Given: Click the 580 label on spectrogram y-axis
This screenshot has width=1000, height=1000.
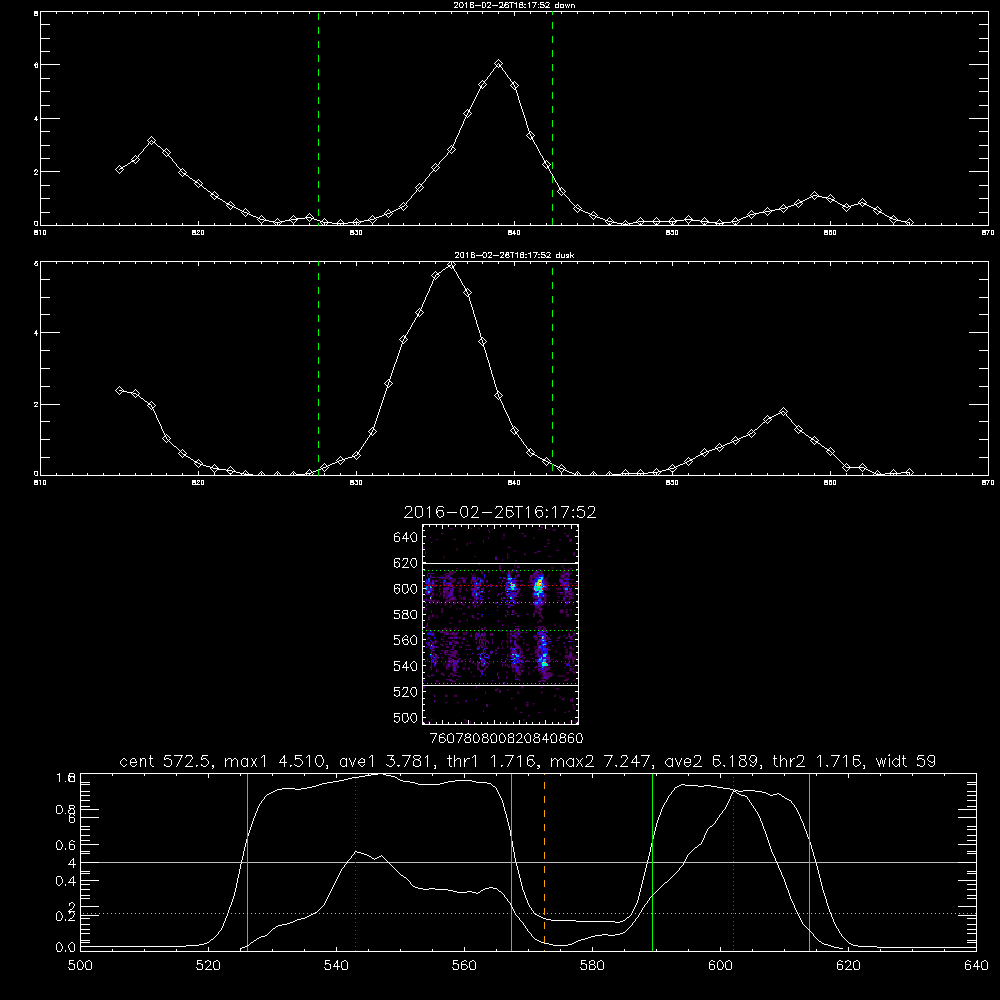Looking at the screenshot, I should point(406,615).
